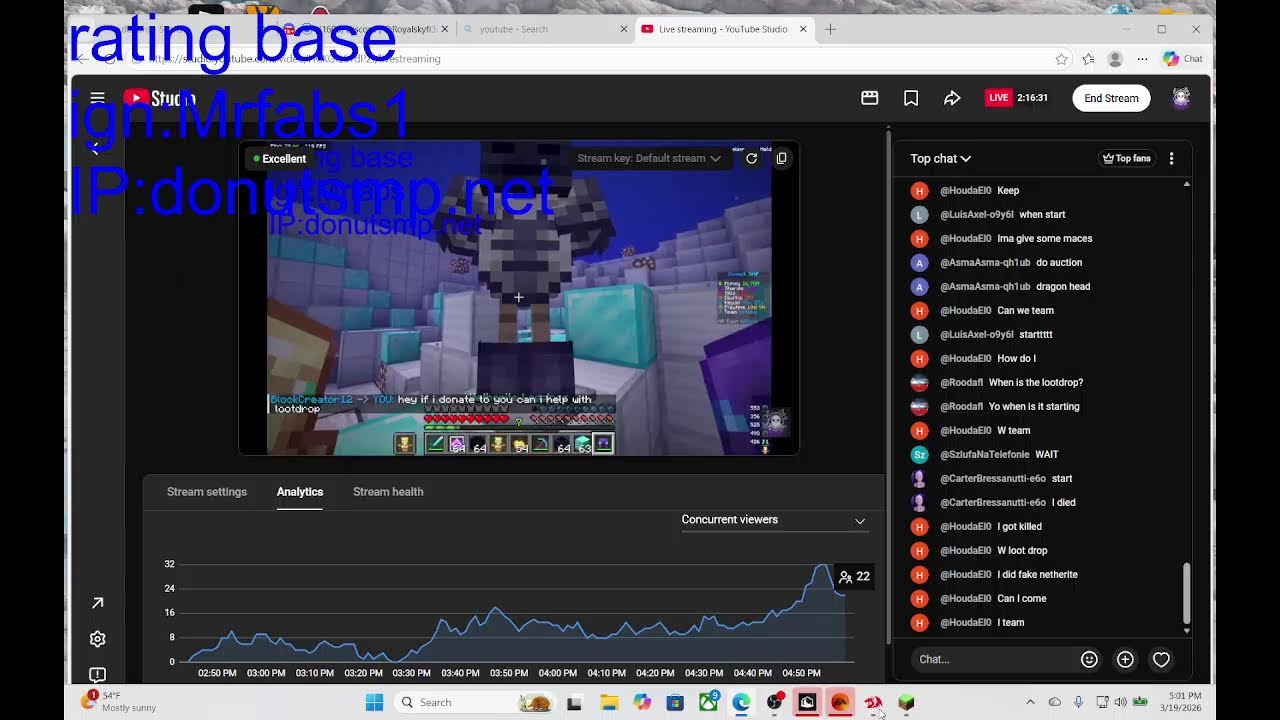Viewport: 1280px width, 720px height.
Task: Open the pop-out arrow icon in sidebar
Action: coord(97,603)
